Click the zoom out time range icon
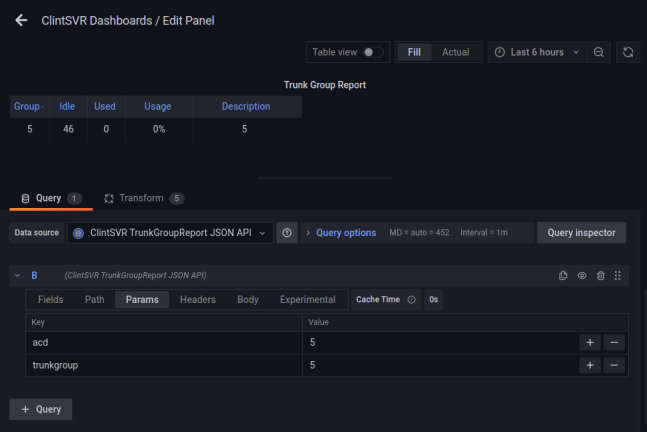Screen dimensions: 647x432 [599, 52]
